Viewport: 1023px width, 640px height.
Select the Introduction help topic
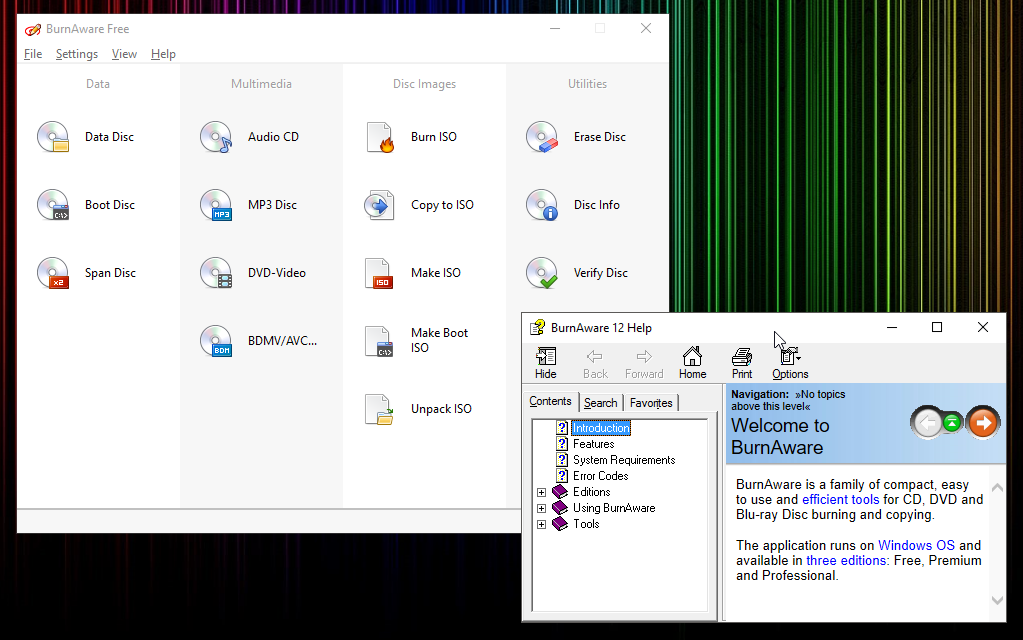coord(601,428)
